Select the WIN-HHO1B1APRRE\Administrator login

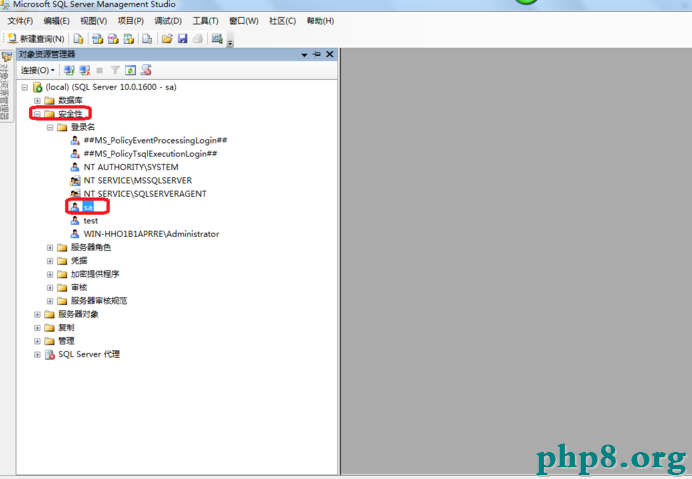(151, 234)
